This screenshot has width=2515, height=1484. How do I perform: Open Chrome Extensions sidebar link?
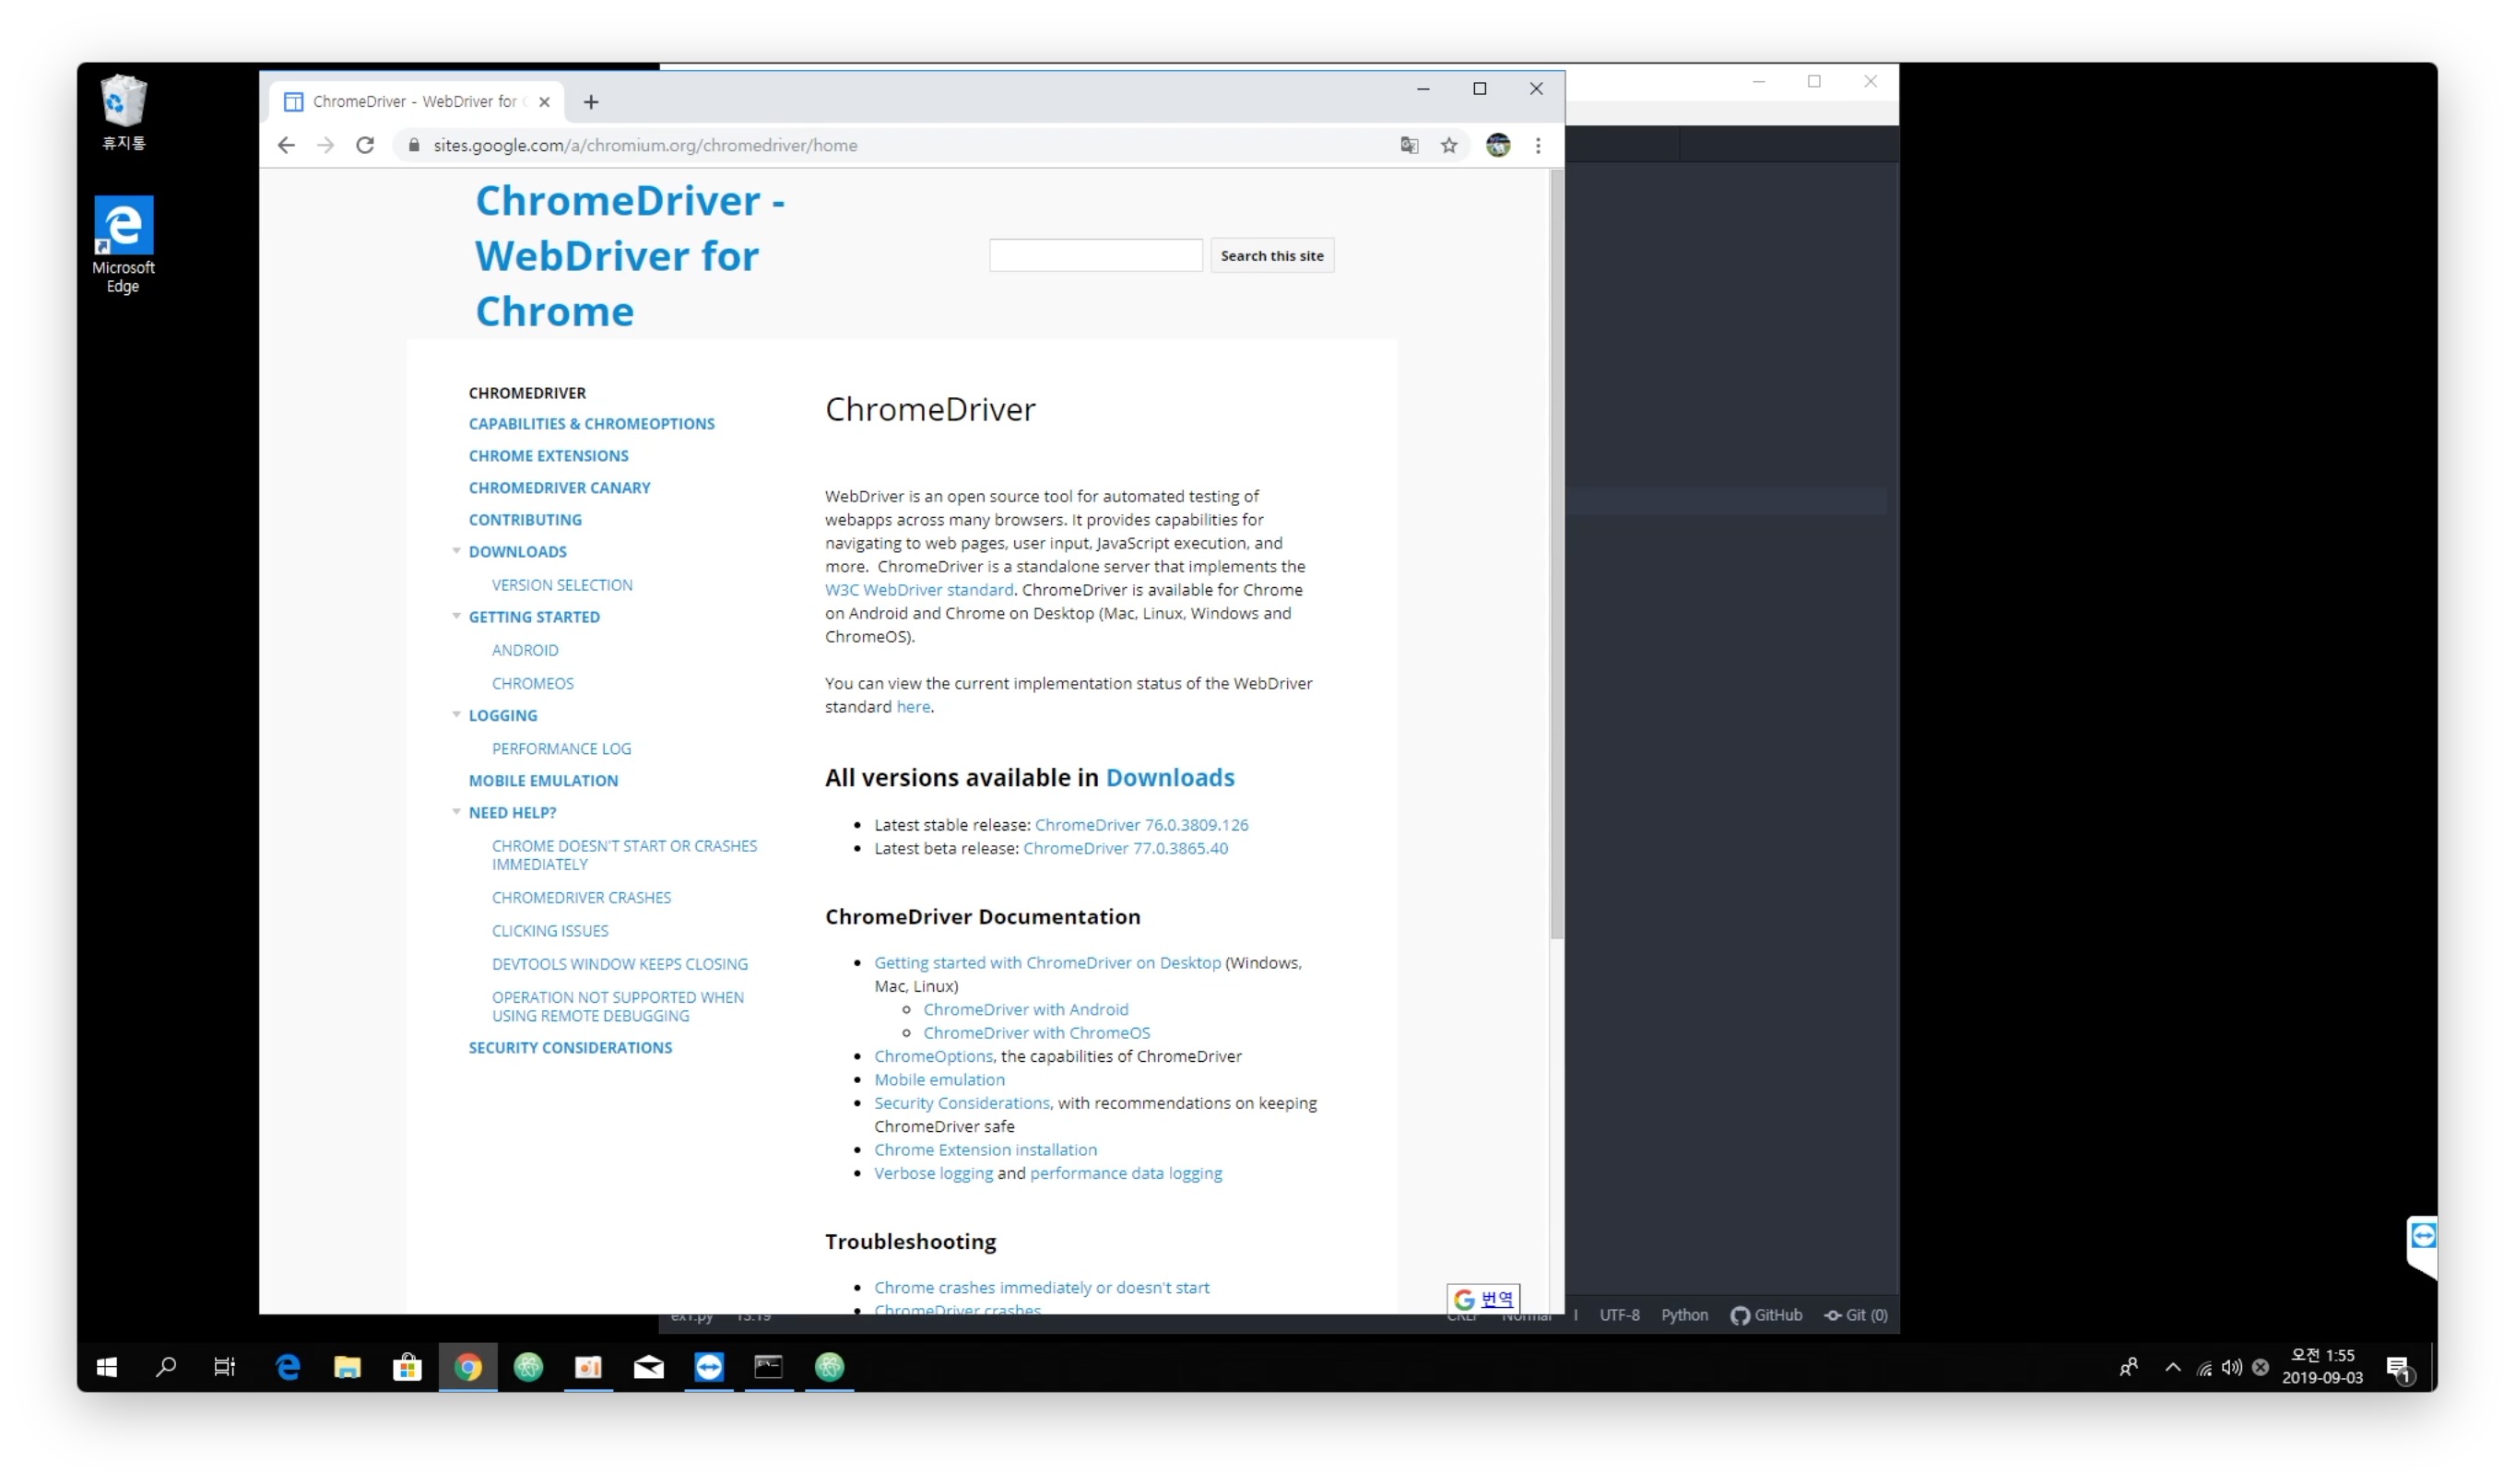coord(548,456)
